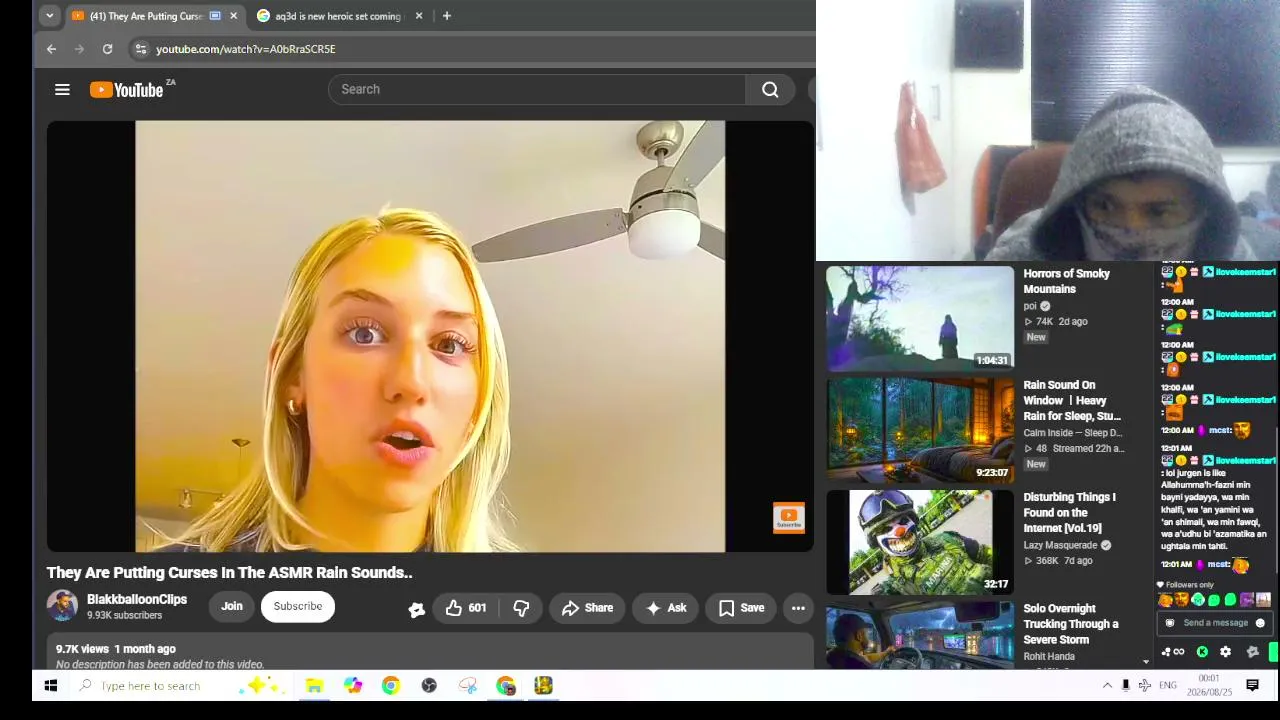Image resolution: width=1280 pixels, height=720 pixels.
Task: Open the Windows Start menu
Action: click(51, 686)
